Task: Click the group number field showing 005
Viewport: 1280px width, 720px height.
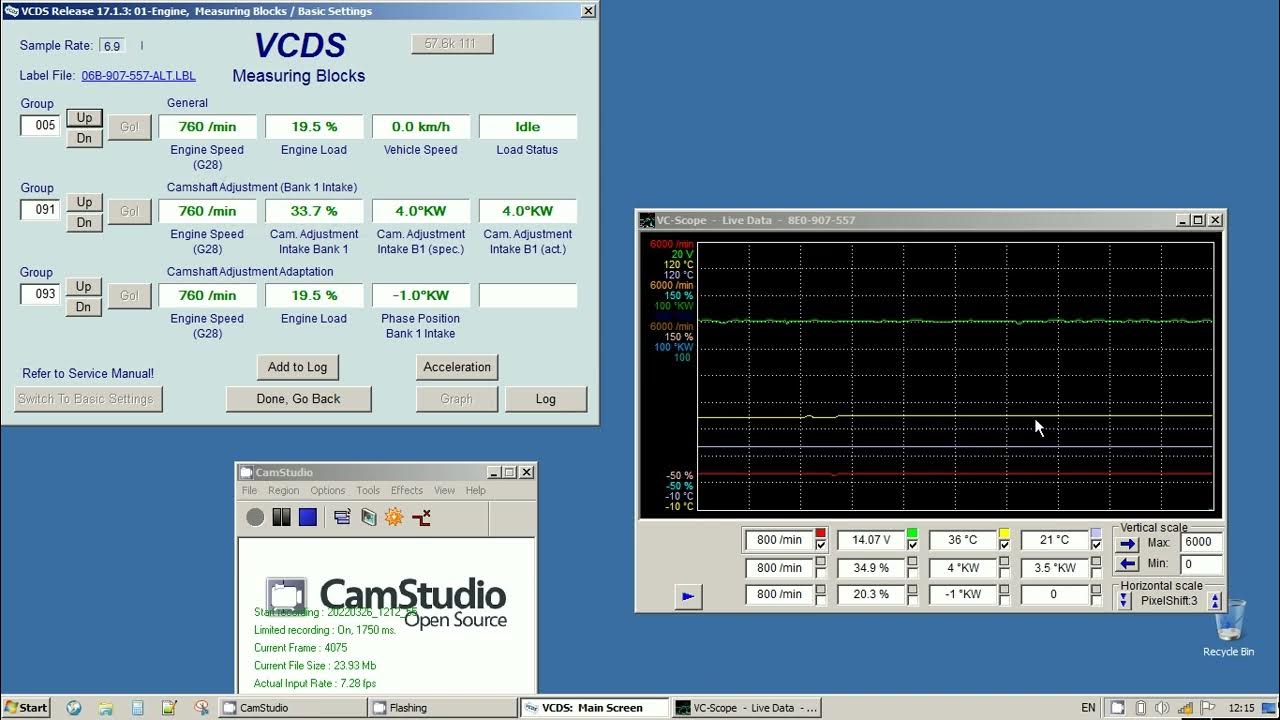Action: pyautogui.click(x=41, y=126)
